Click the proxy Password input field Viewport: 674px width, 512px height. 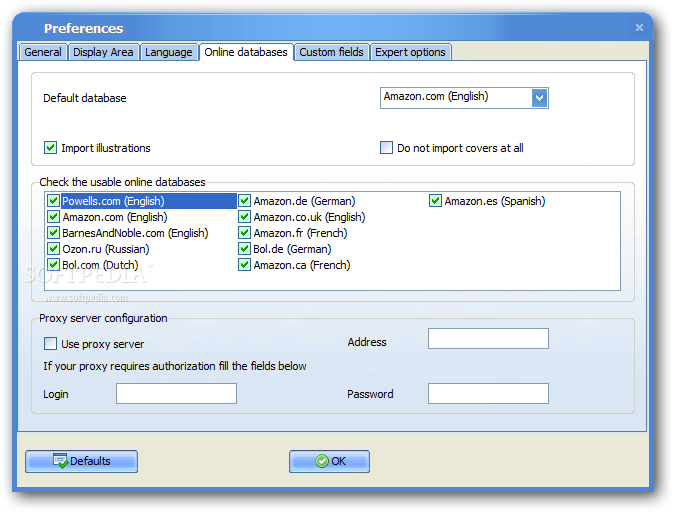(x=488, y=393)
